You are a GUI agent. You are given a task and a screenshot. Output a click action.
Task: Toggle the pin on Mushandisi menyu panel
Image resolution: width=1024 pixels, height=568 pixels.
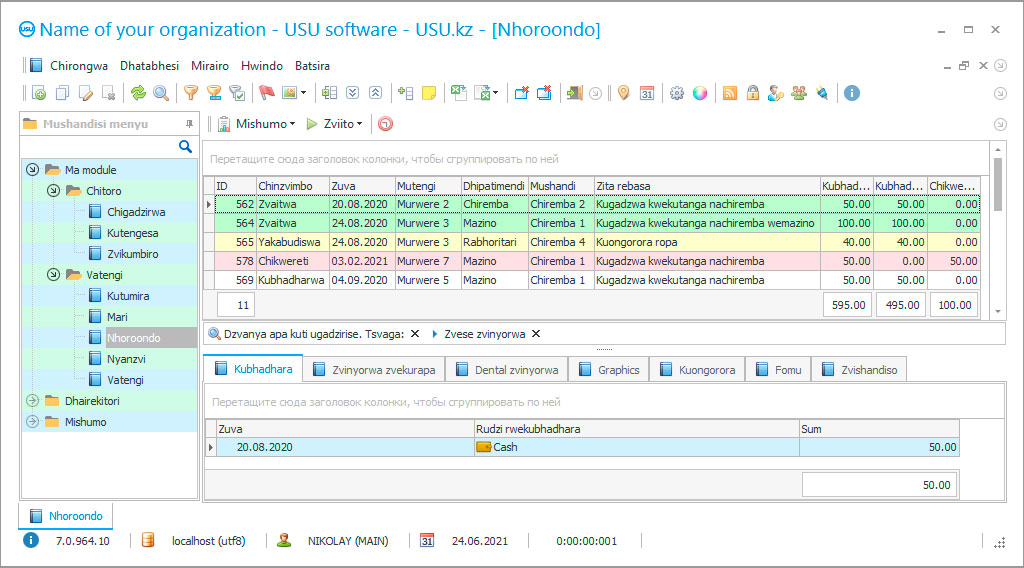click(x=189, y=124)
